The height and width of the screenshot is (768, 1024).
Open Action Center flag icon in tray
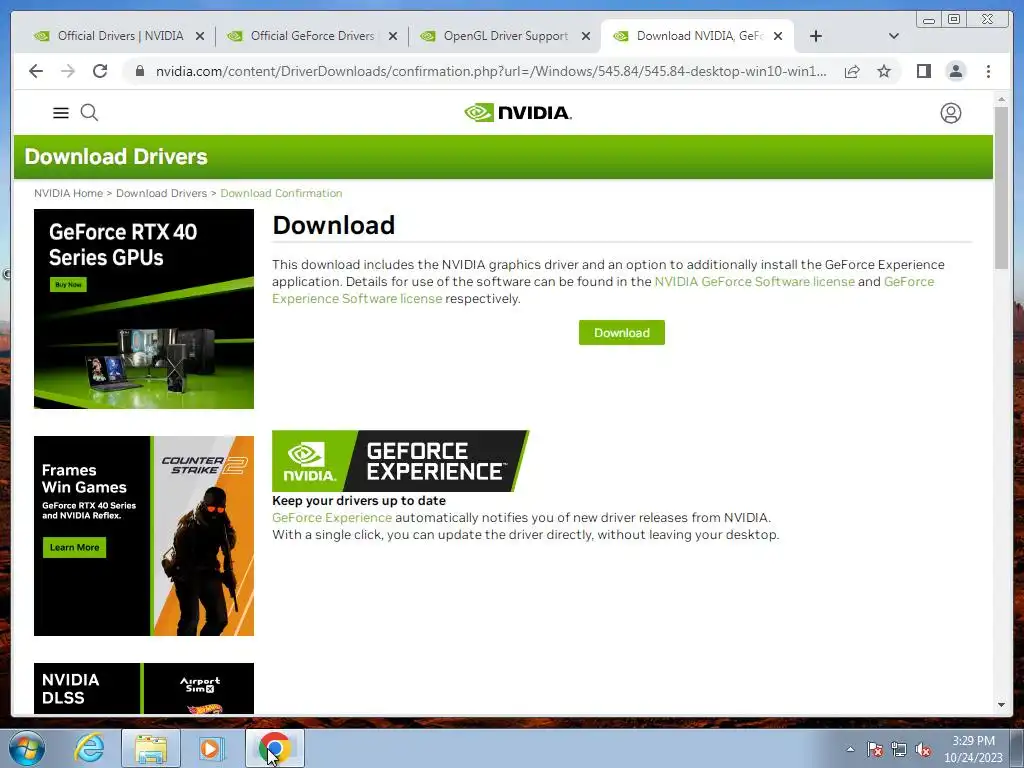(x=874, y=750)
